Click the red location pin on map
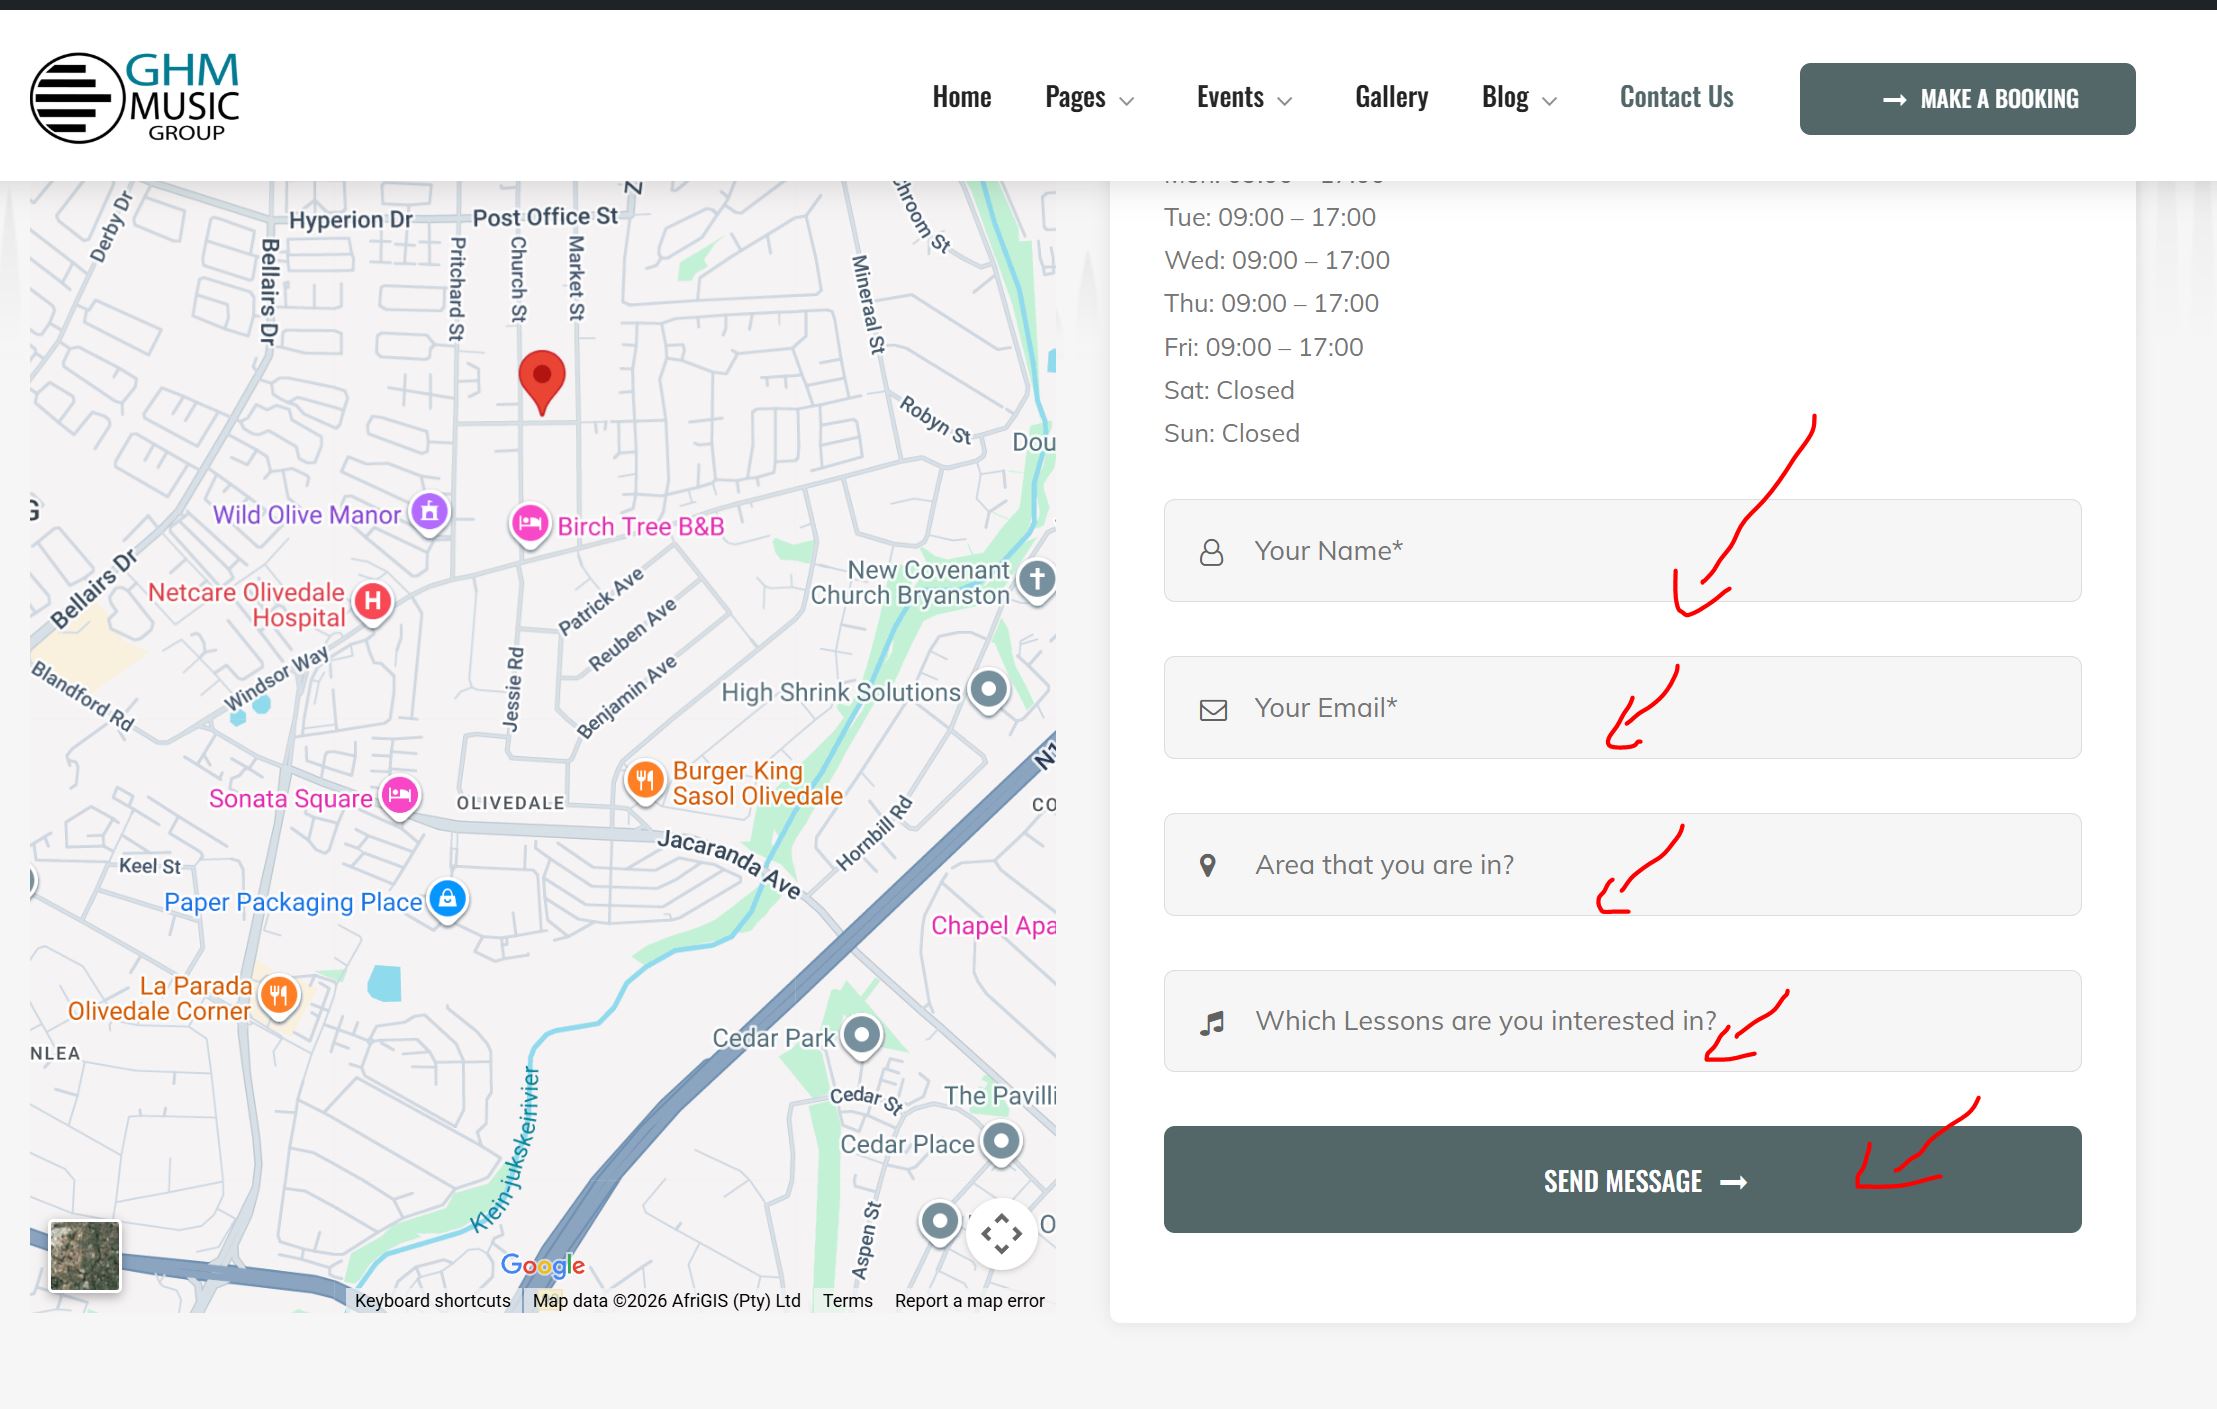This screenshot has height=1409, width=2217. point(541,379)
